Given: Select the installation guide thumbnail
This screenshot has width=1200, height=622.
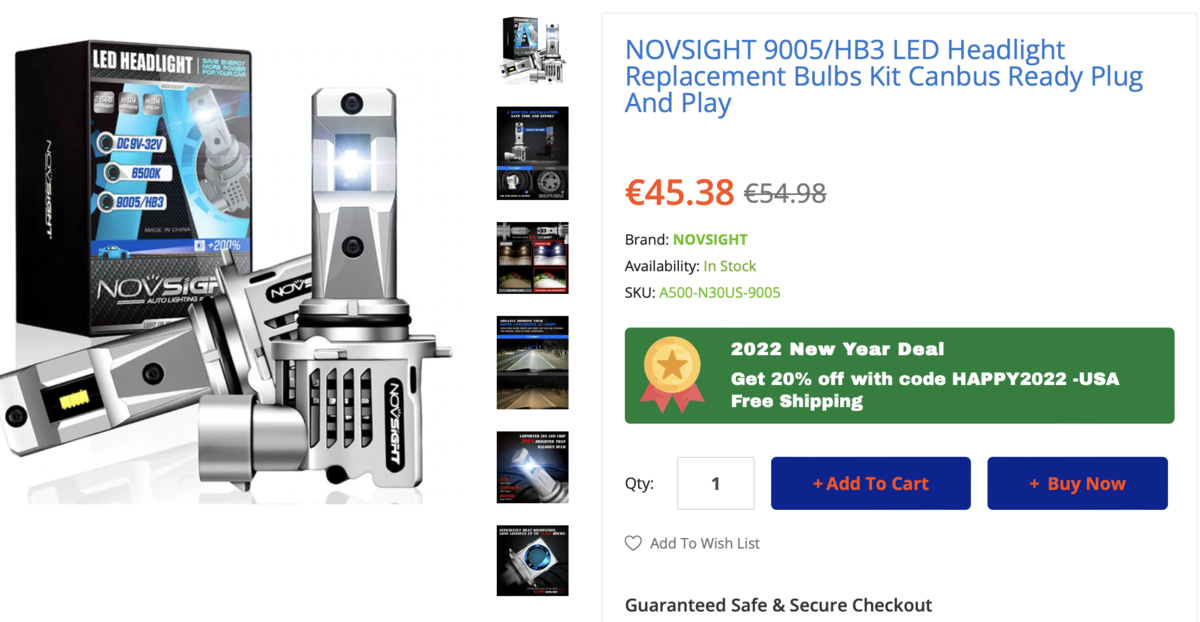Looking at the screenshot, I should tap(533, 153).
